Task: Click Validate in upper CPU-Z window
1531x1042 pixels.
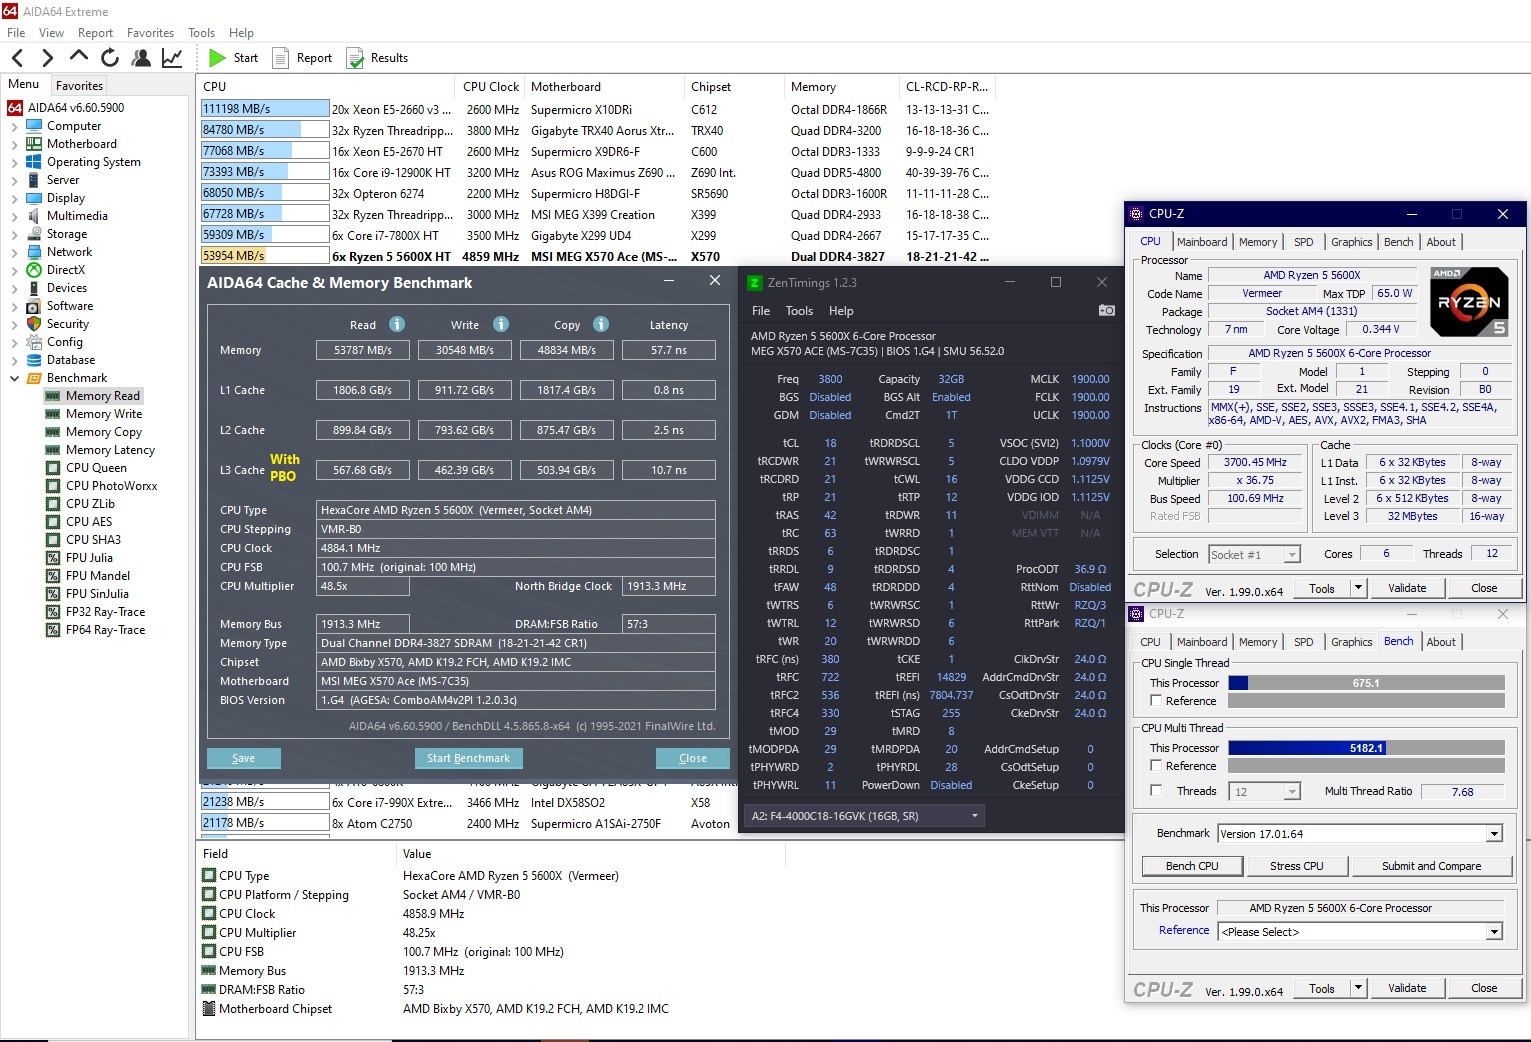Action: click(x=1407, y=588)
